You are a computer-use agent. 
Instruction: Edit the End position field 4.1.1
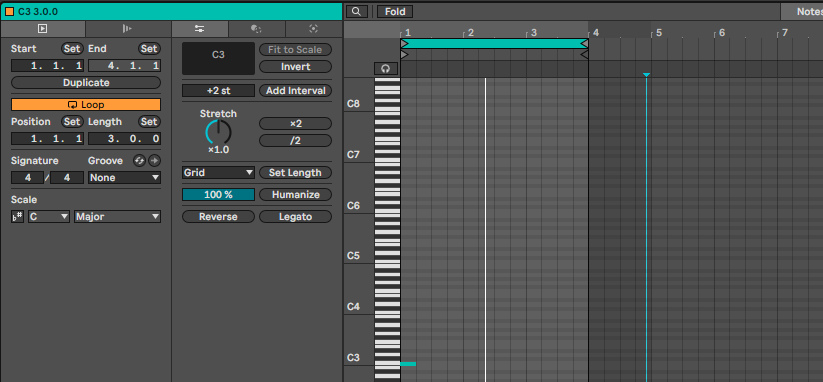point(124,66)
